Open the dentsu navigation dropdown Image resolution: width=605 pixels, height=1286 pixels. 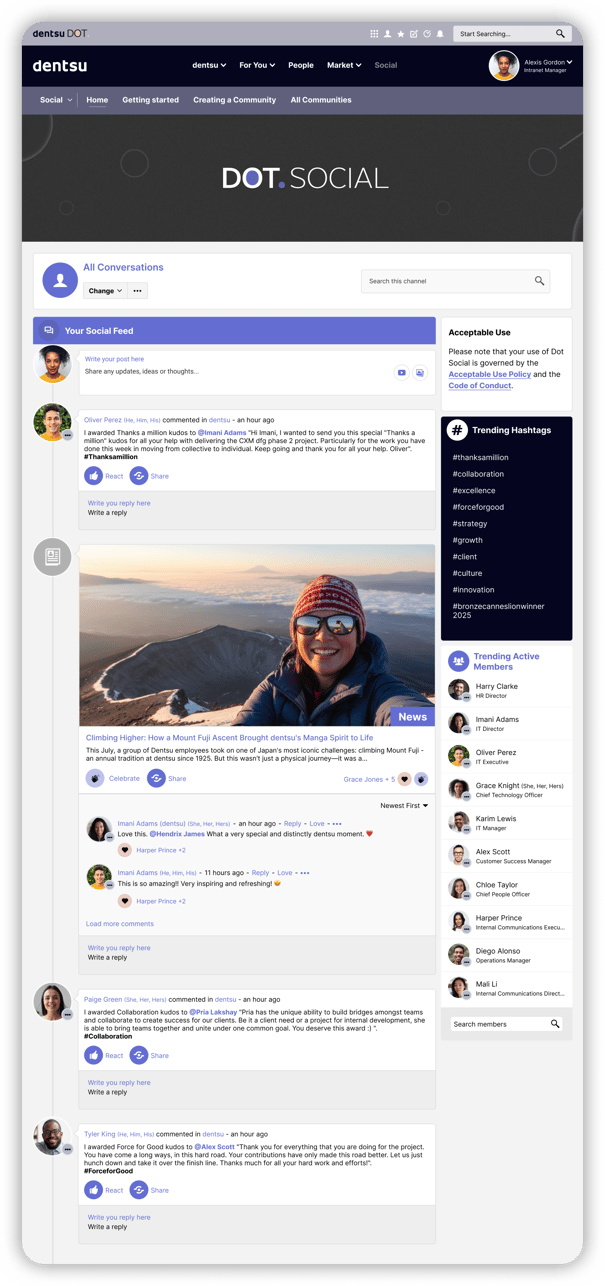click(x=209, y=65)
